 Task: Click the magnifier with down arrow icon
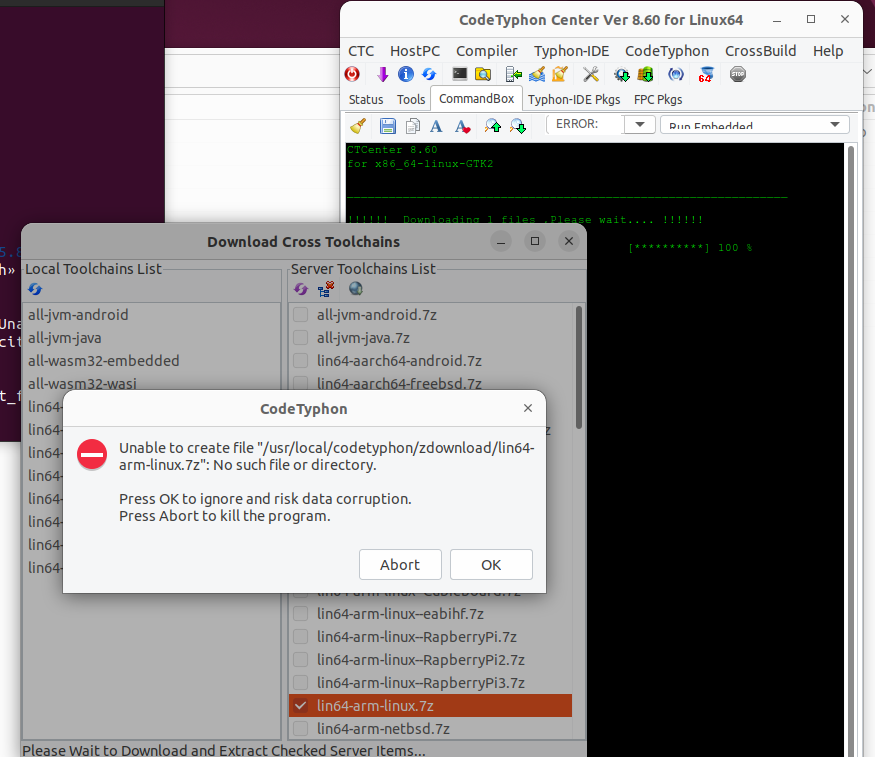[x=518, y=126]
